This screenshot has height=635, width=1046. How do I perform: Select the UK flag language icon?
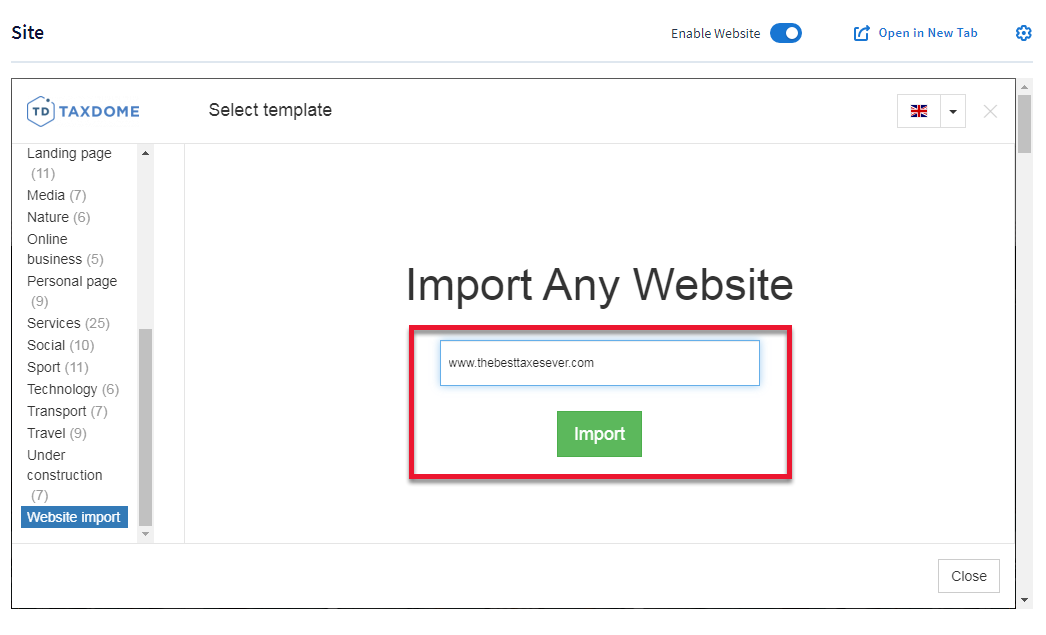coord(919,111)
